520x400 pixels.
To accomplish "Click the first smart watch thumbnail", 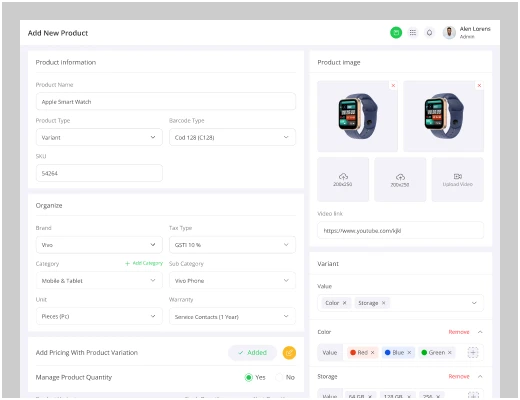I will [357, 116].
